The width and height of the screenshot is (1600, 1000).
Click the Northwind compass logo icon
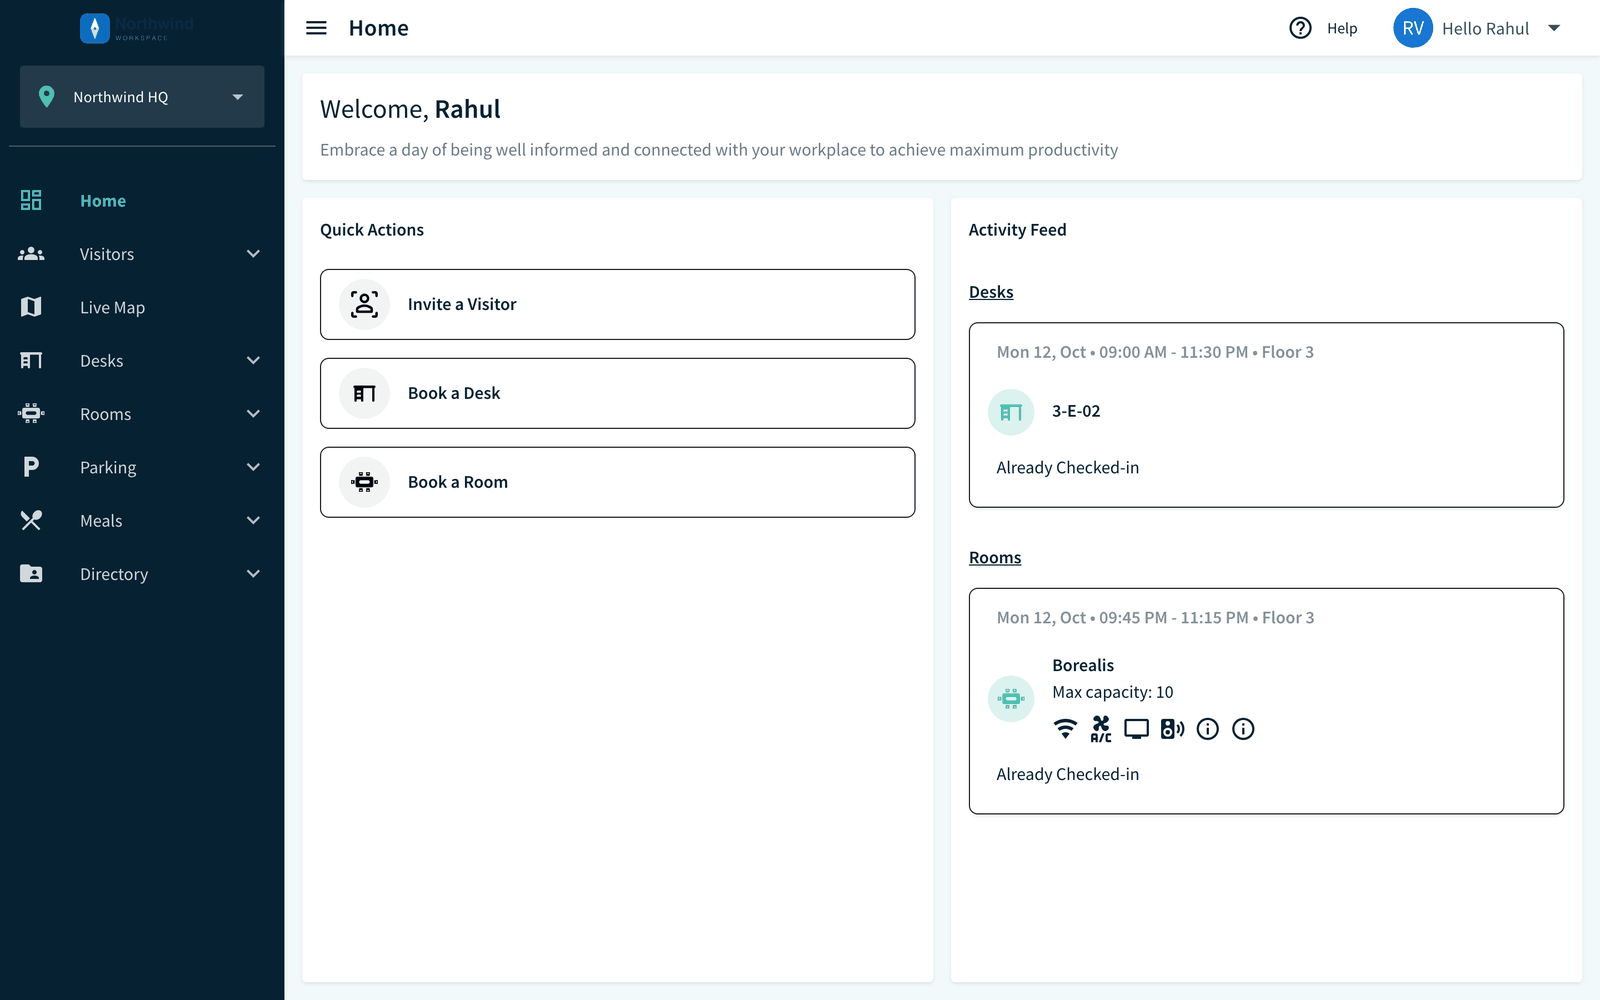[94, 28]
